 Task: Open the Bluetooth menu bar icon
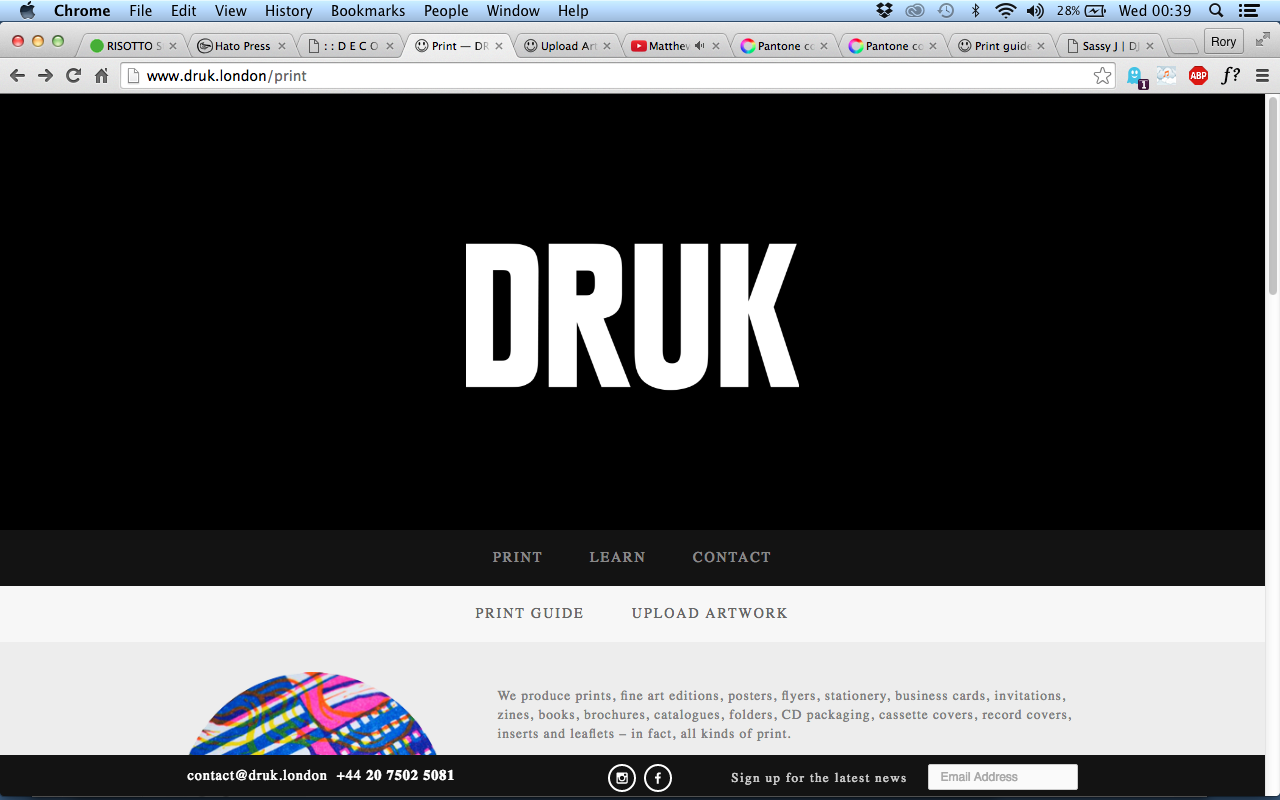tap(976, 11)
